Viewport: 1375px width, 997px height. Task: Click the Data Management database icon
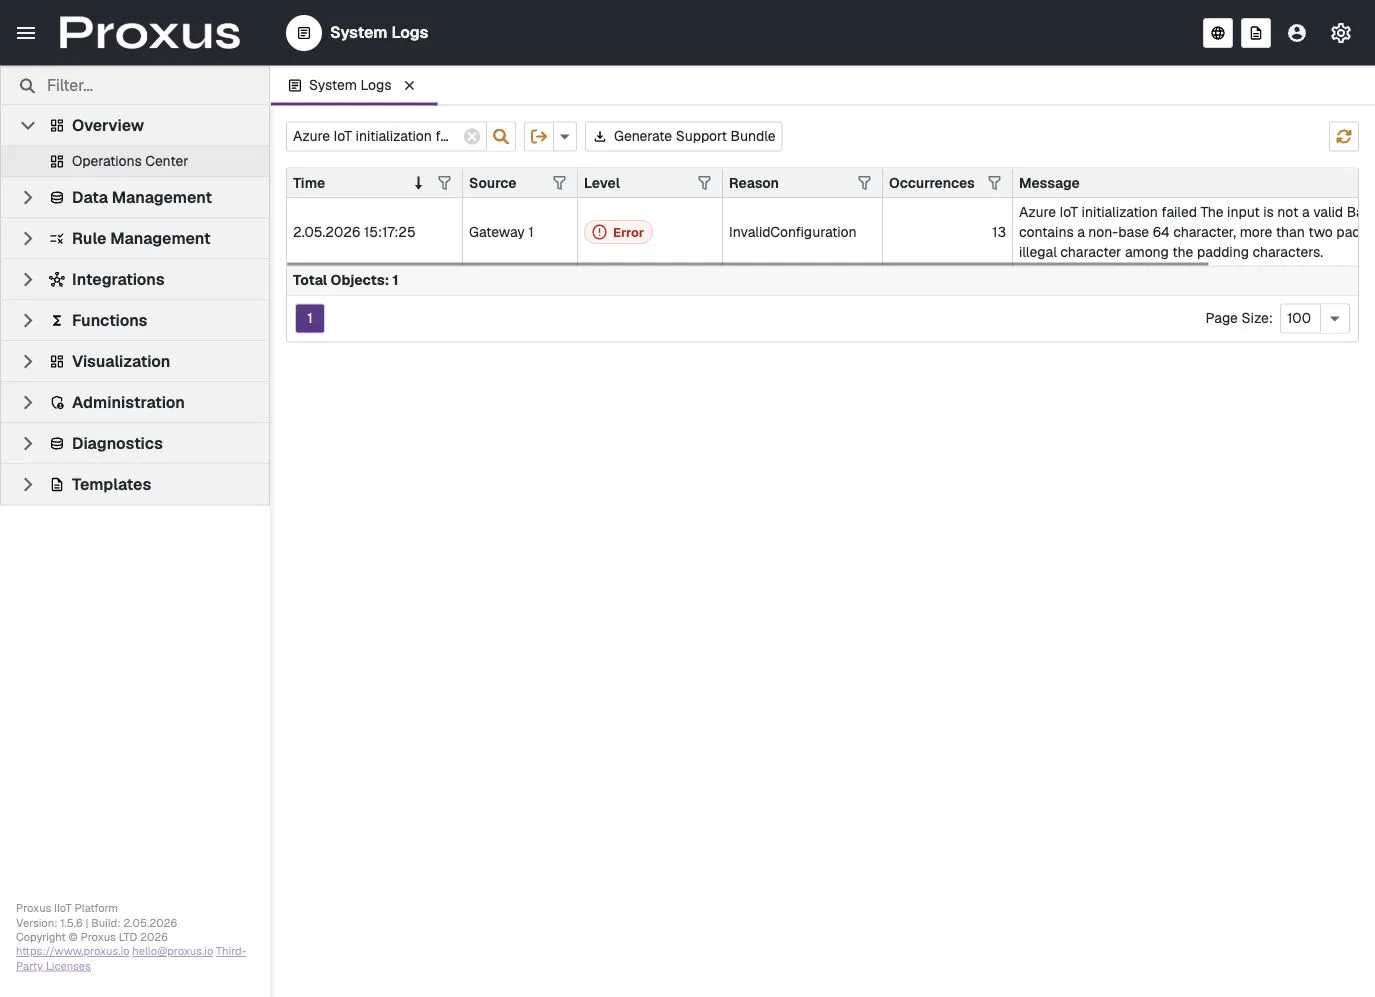pos(57,198)
